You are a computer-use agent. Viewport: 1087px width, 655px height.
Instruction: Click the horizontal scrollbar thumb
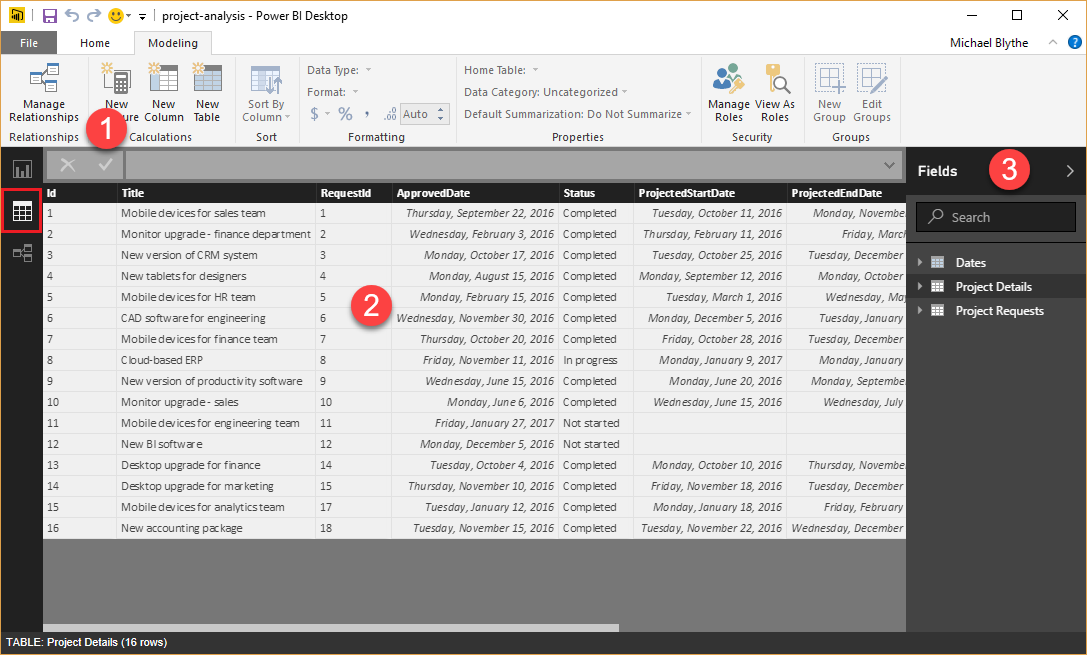pyautogui.click(x=331, y=628)
